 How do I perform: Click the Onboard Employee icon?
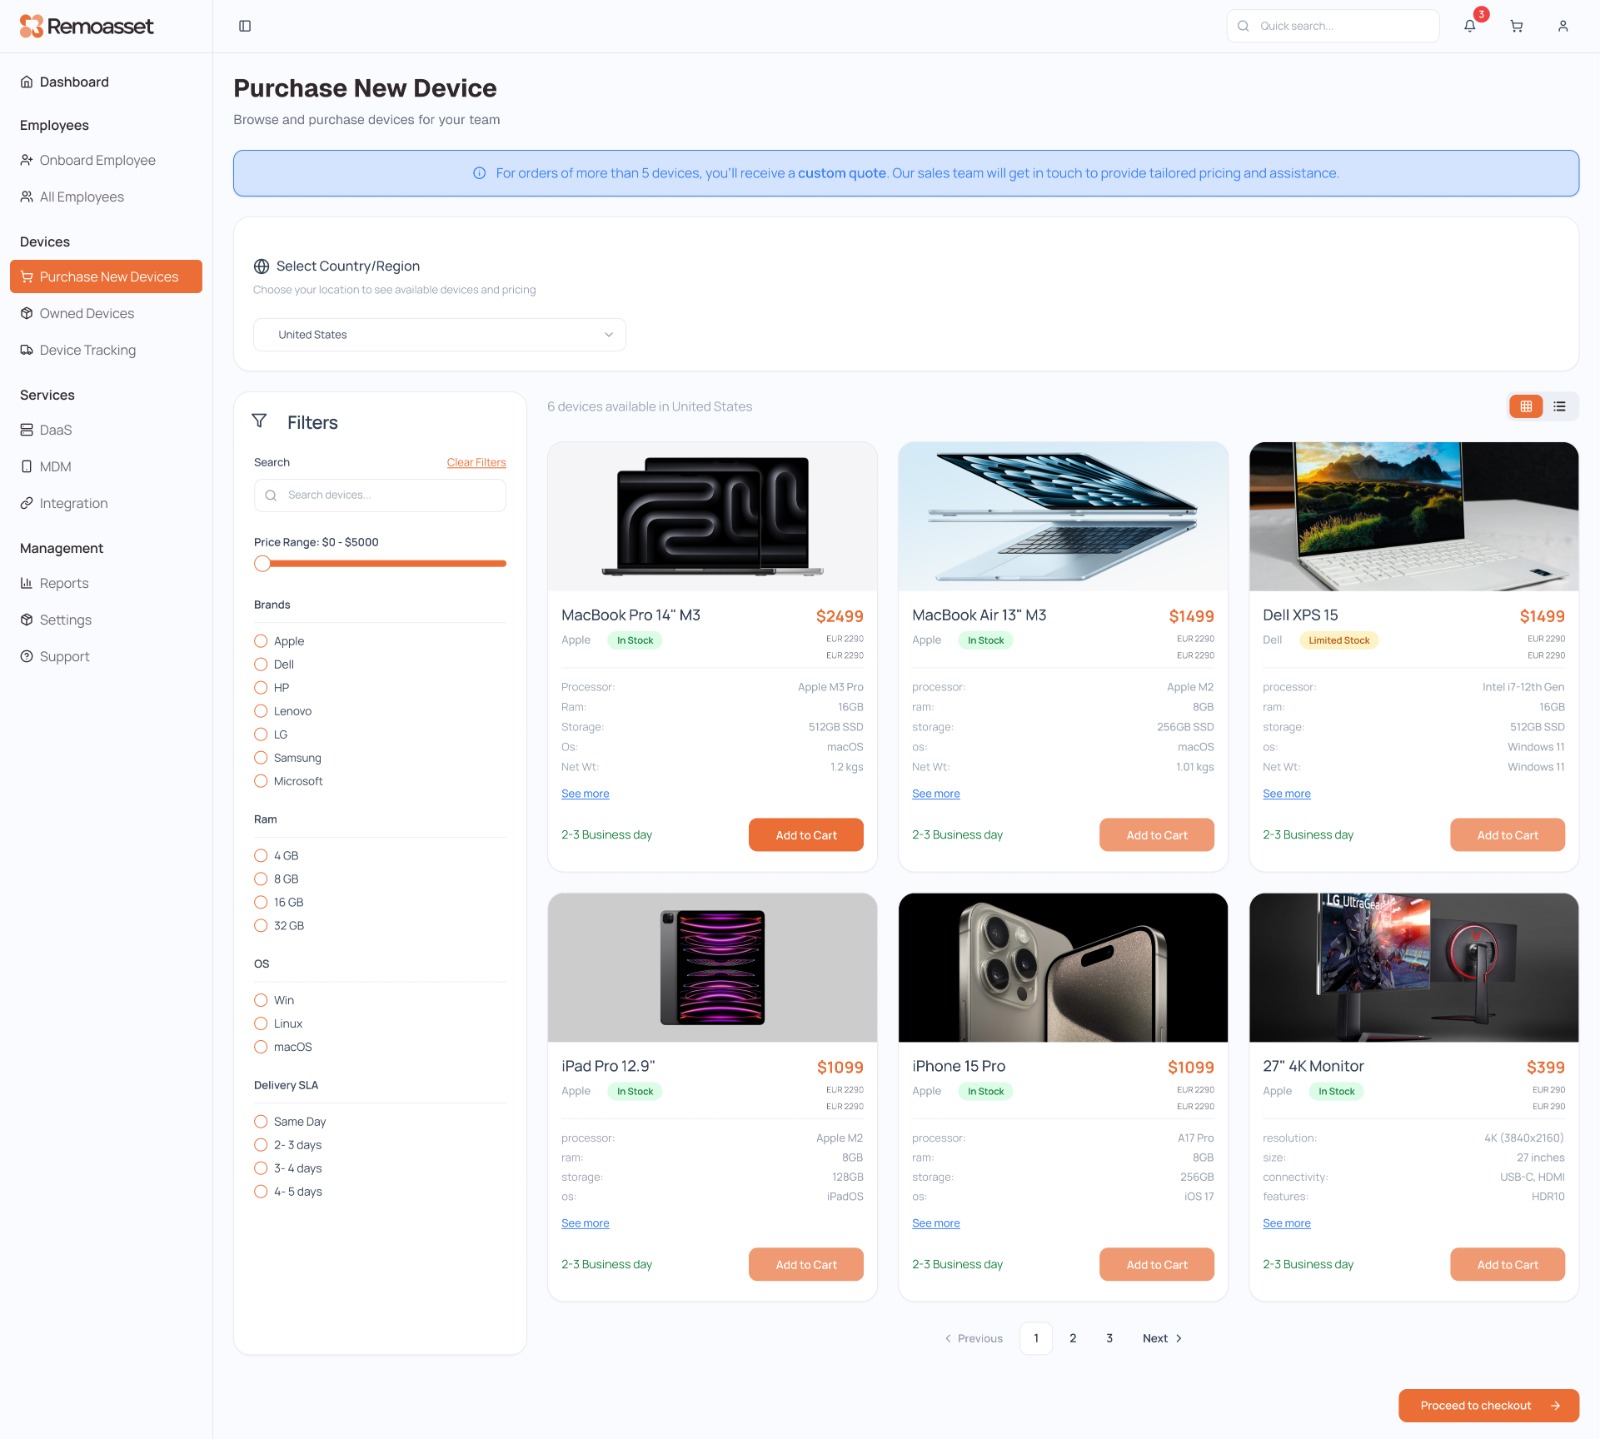27,160
